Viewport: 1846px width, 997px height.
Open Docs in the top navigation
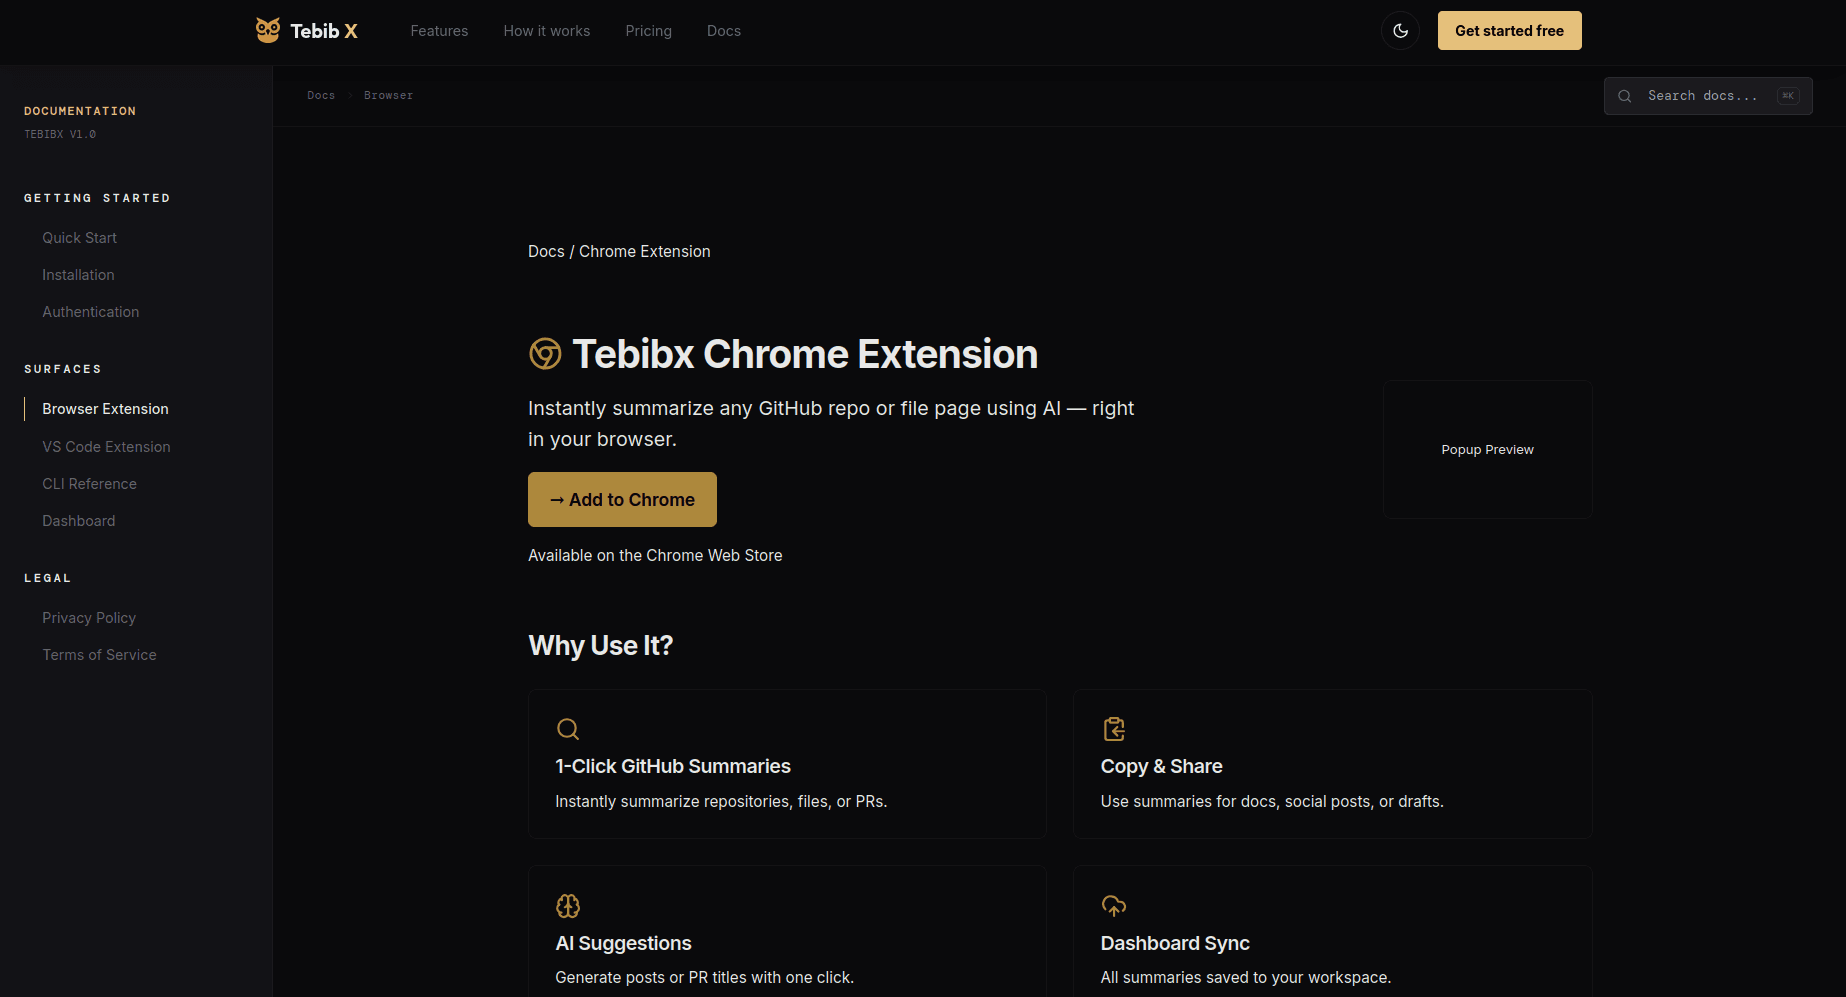tap(724, 31)
